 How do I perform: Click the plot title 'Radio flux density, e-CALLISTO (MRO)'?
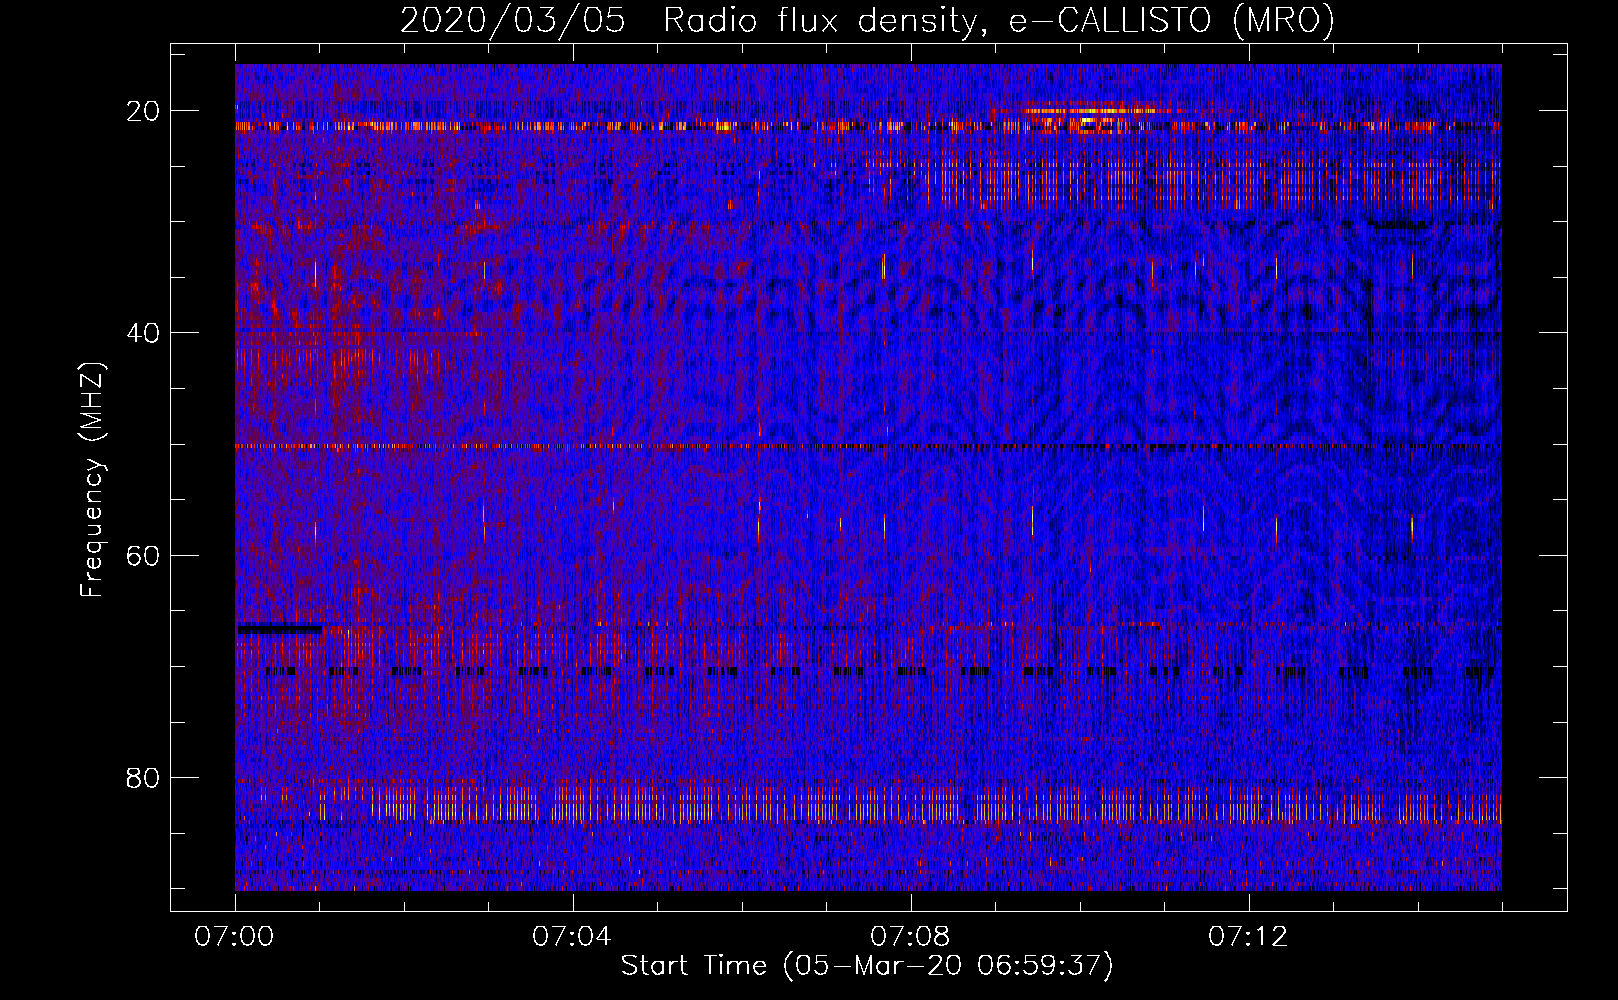[999, 20]
